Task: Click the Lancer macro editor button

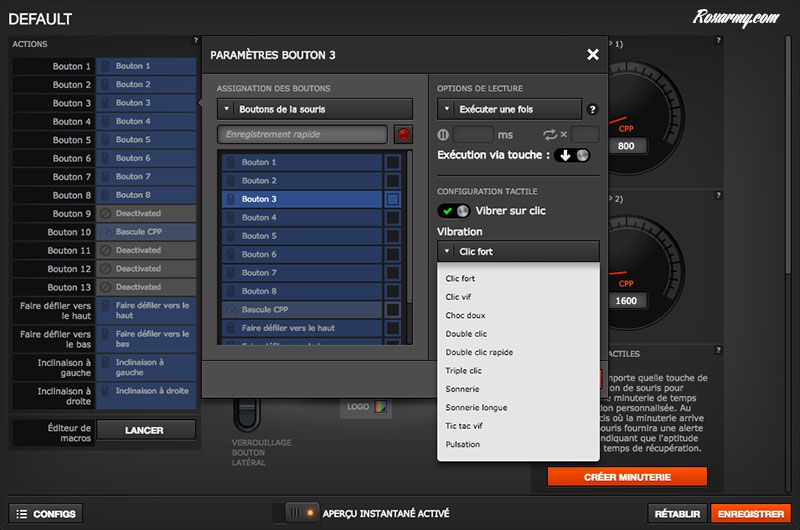Action: point(144,430)
